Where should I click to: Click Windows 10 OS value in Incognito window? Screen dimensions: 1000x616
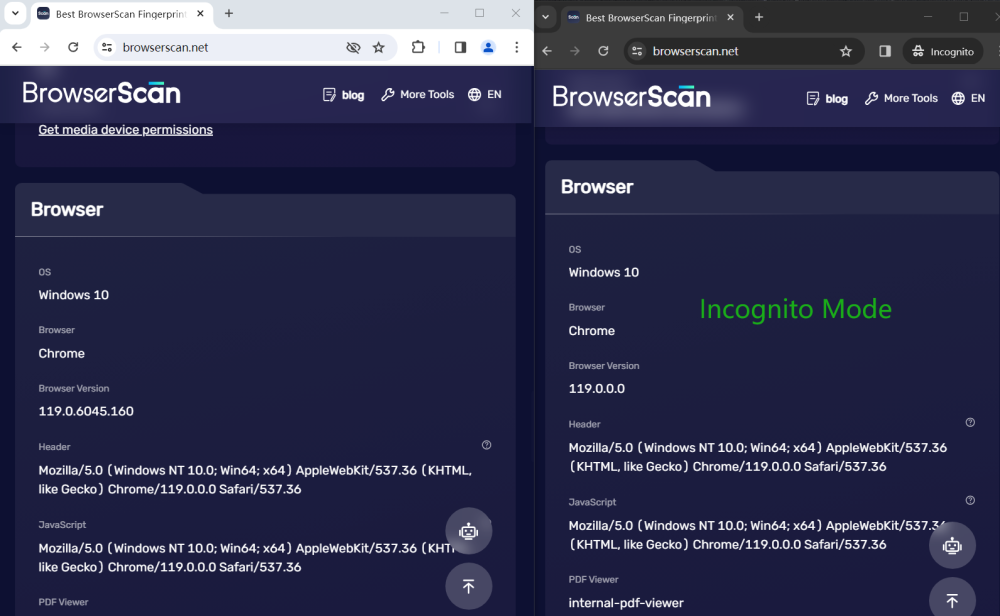click(x=604, y=272)
